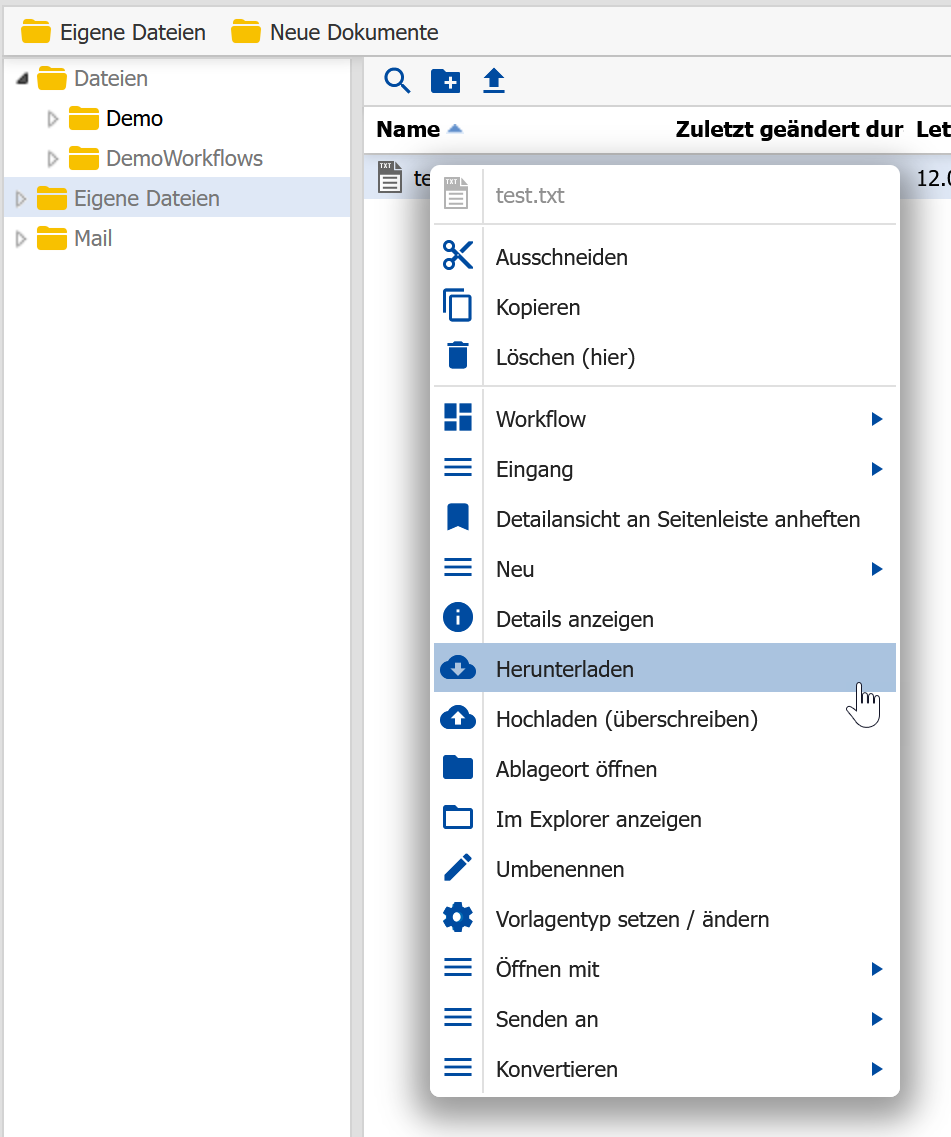Image resolution: width=951 pixels, height=1137 pixels.
Task: Expand the DemoWorkflows folder arrow
Action: click(x=52, y=158)
